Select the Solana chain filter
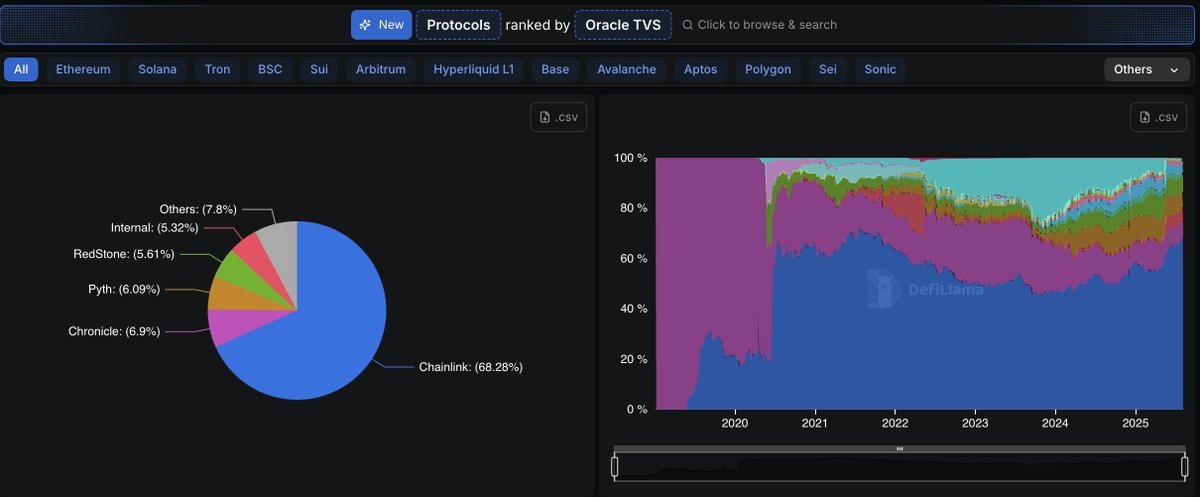The height and width of the screenshot is (497, 1200). (x=157, y=69)
